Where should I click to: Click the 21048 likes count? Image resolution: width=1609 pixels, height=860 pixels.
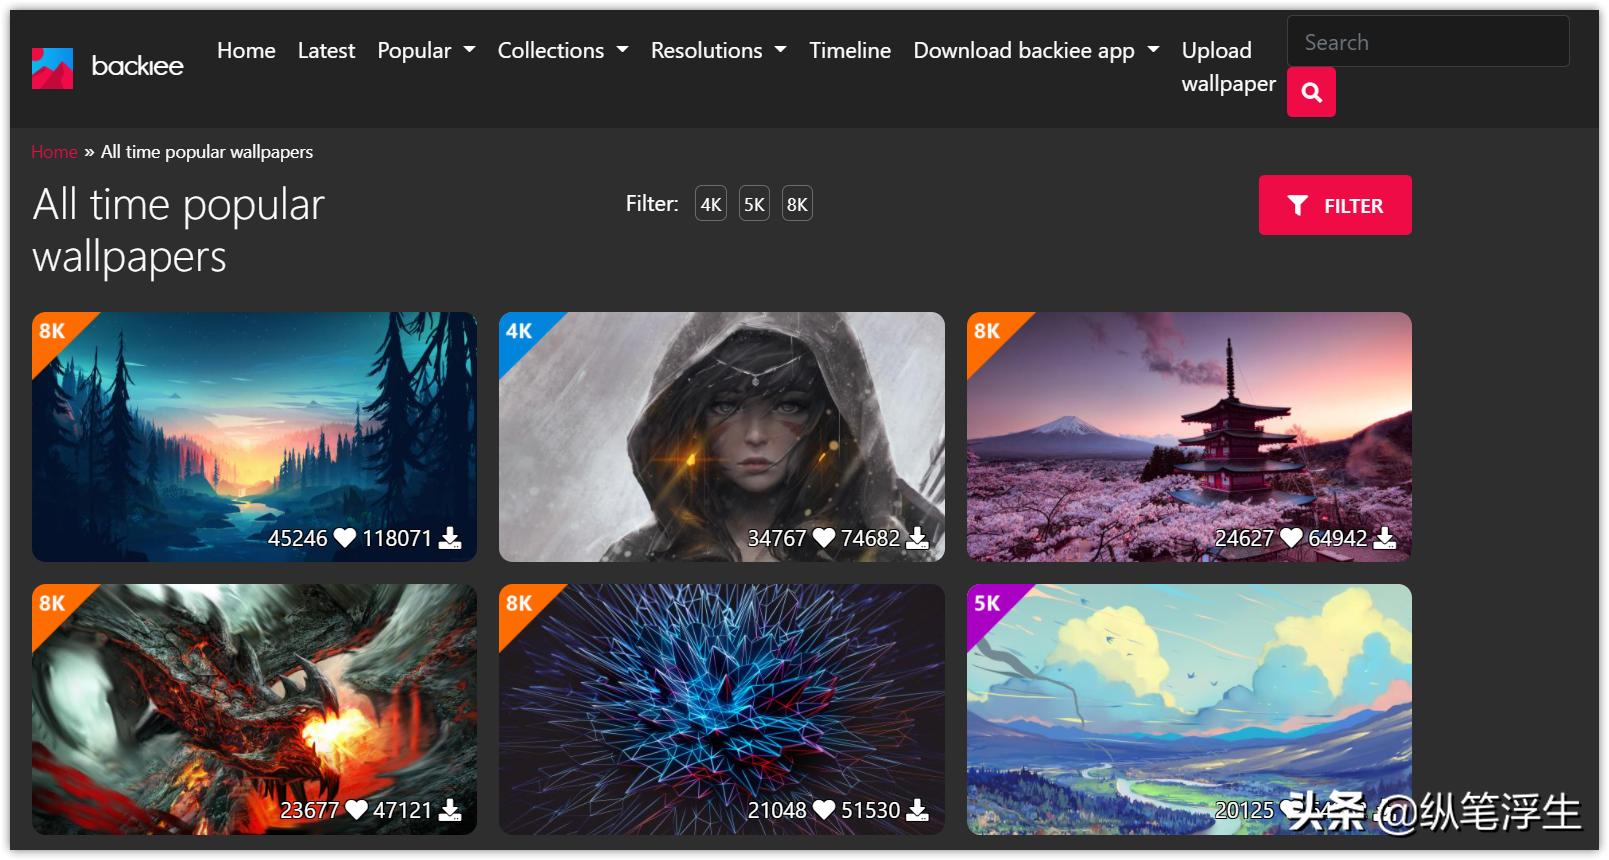pyautogui.click(x=777, y=810)
